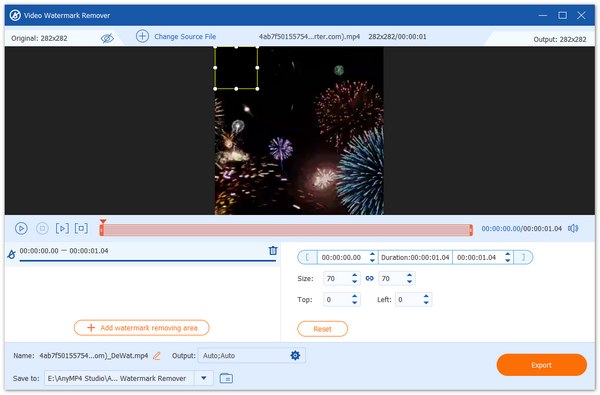Screen dimensions: 600x395
Task: Decrease the Left position value
Action: click(x=426, y=303)
